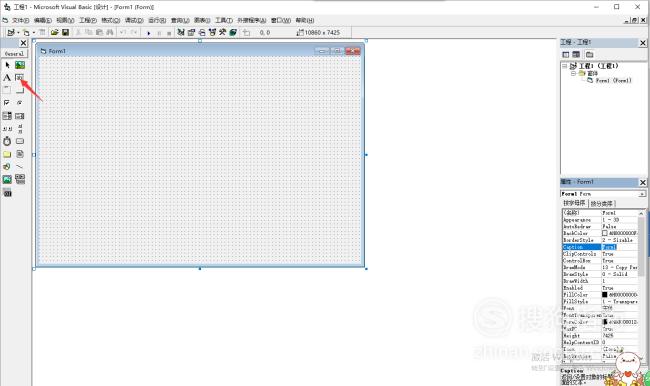Screen dimensions: 650x386
Task: Show Properties Window via toolbar icon
Action: tap(191, 32)
